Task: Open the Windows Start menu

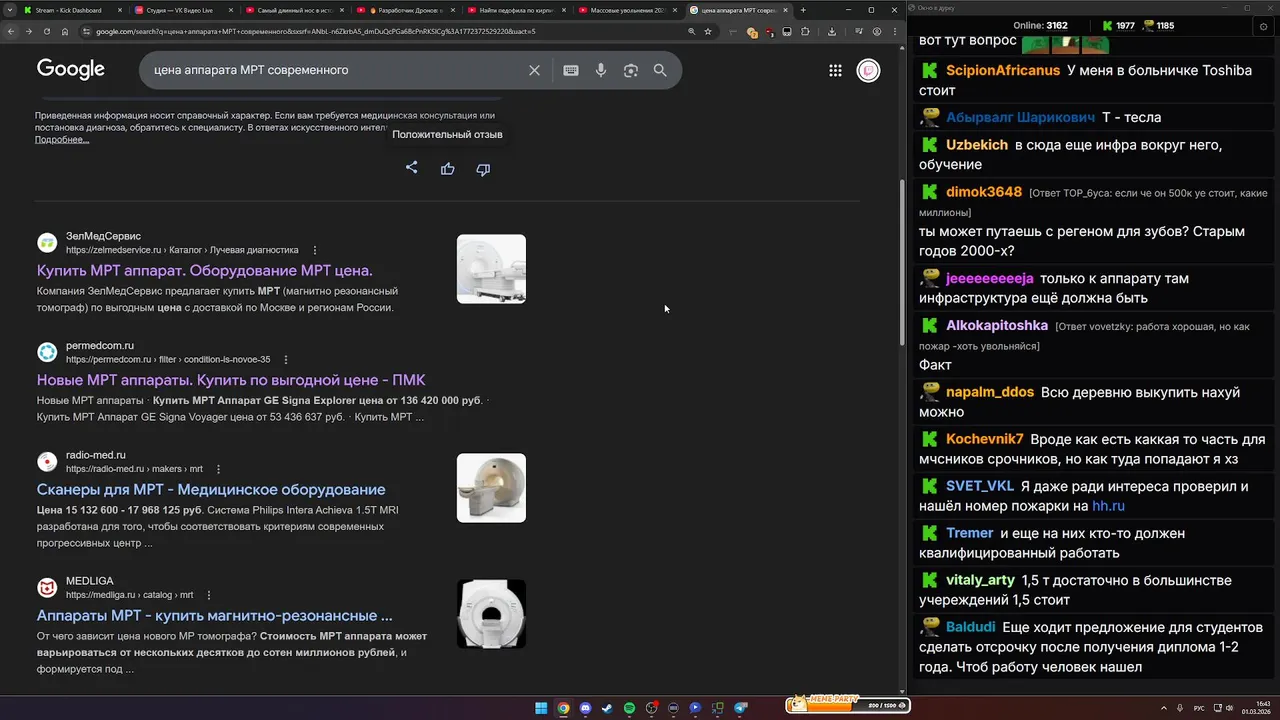Action: (x=541, y=708)
